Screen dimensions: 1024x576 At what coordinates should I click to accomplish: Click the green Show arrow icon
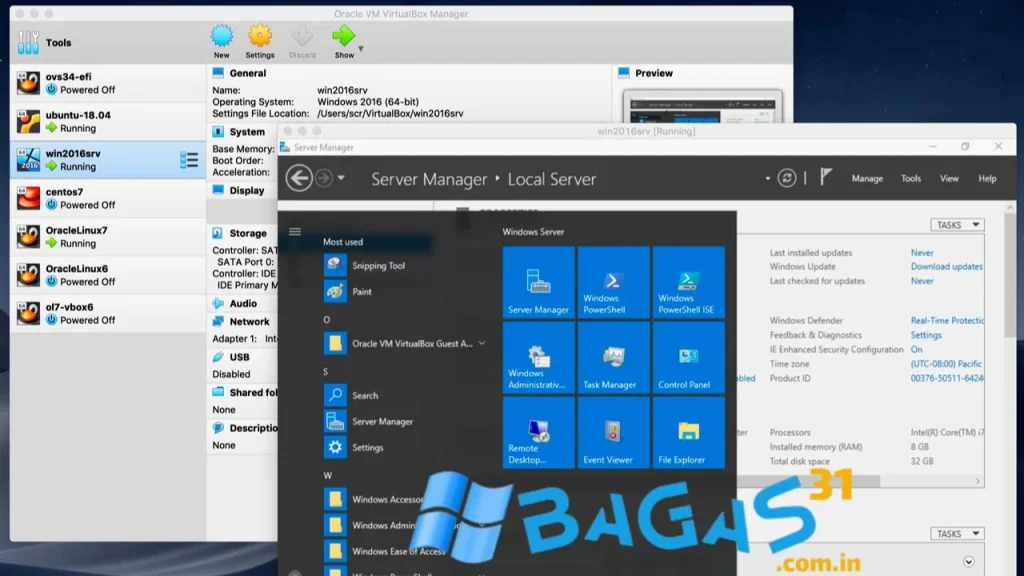pos(343,37)
